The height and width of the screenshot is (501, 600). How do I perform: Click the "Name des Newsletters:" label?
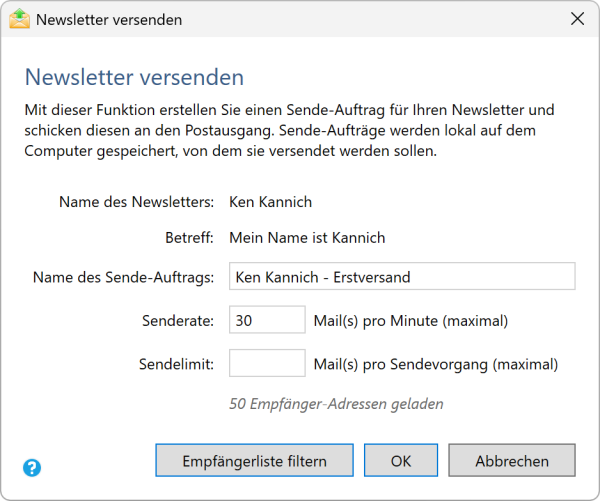(136, 202)
